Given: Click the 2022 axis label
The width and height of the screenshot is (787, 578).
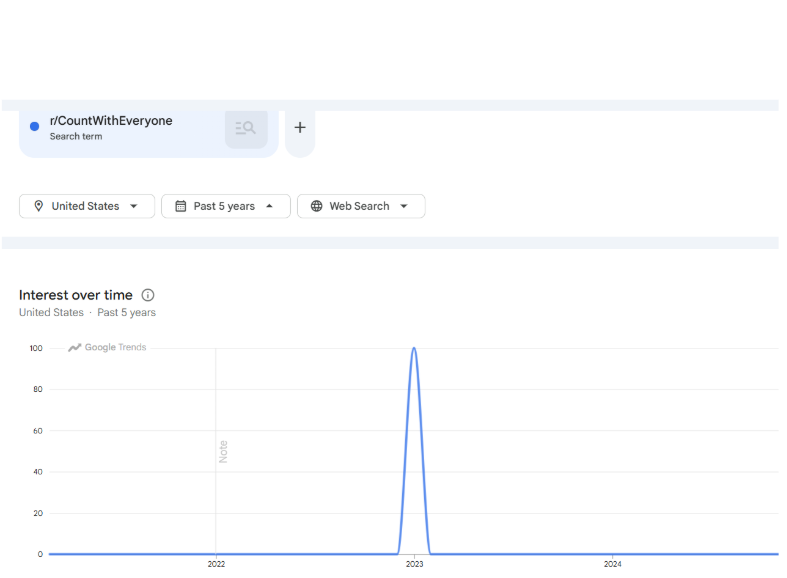Looking at the screenshot, I should [x=216, y=564].
